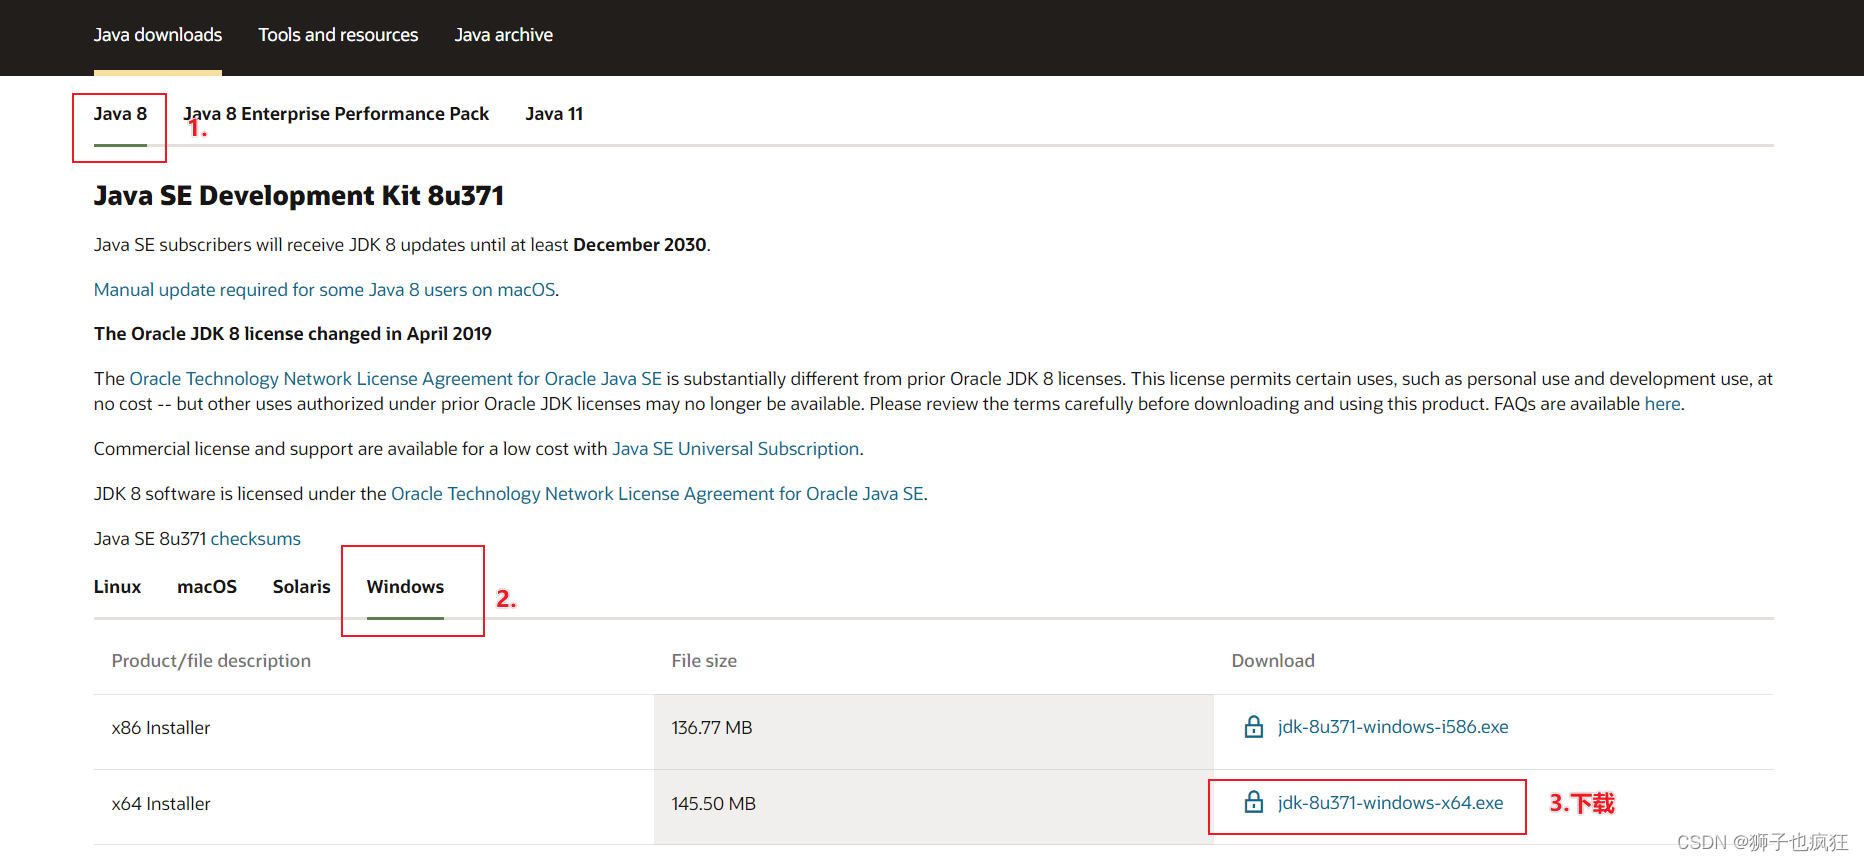Download jdk-8u371-windows-x64.exe
1864x861 pixels.
[x=1390, y=803]
